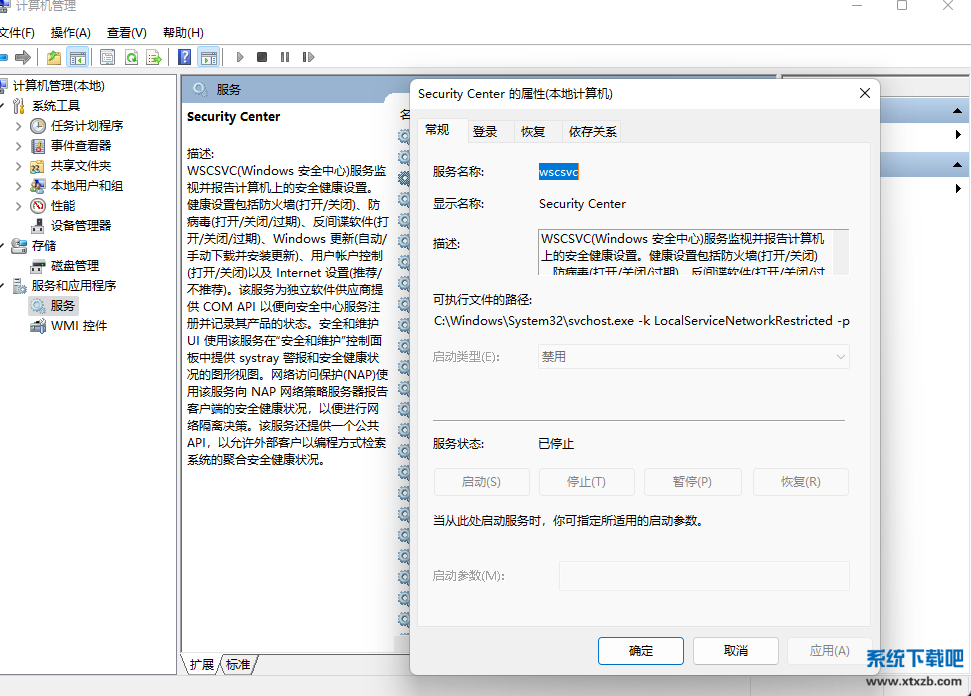Toggle the show/hide action pane toolbar icon
The height and width of the screenshot is (696, 971).
point(209,58)
